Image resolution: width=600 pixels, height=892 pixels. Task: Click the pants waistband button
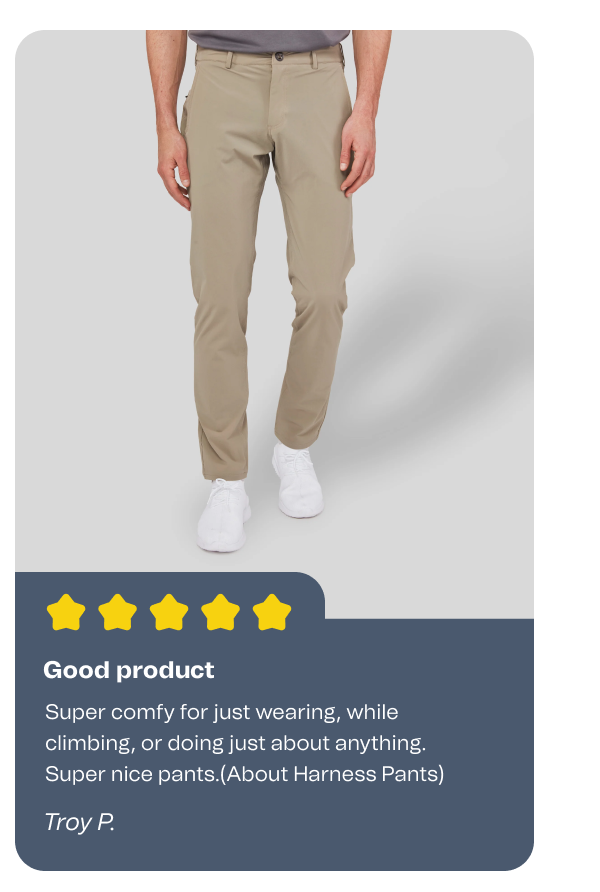tap(279, 56)
